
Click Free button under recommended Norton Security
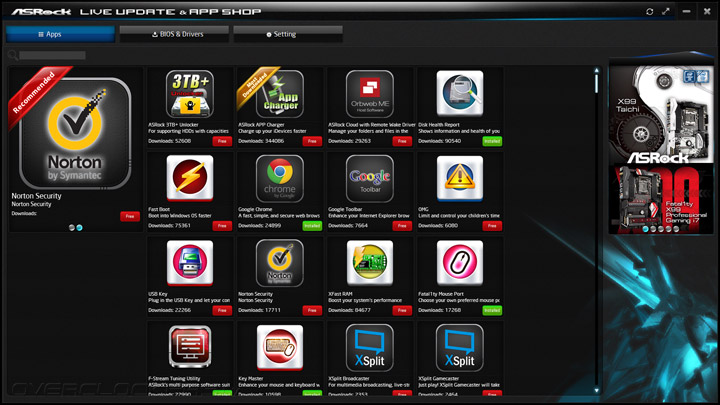130,216
